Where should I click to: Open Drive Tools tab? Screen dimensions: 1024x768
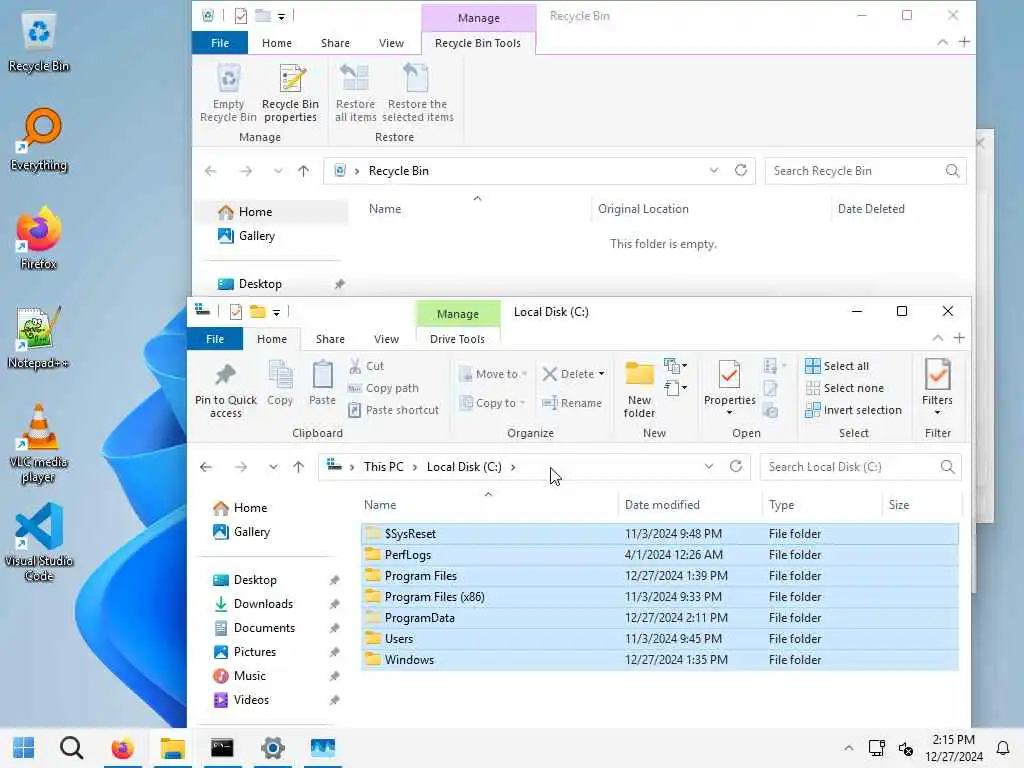457,339
